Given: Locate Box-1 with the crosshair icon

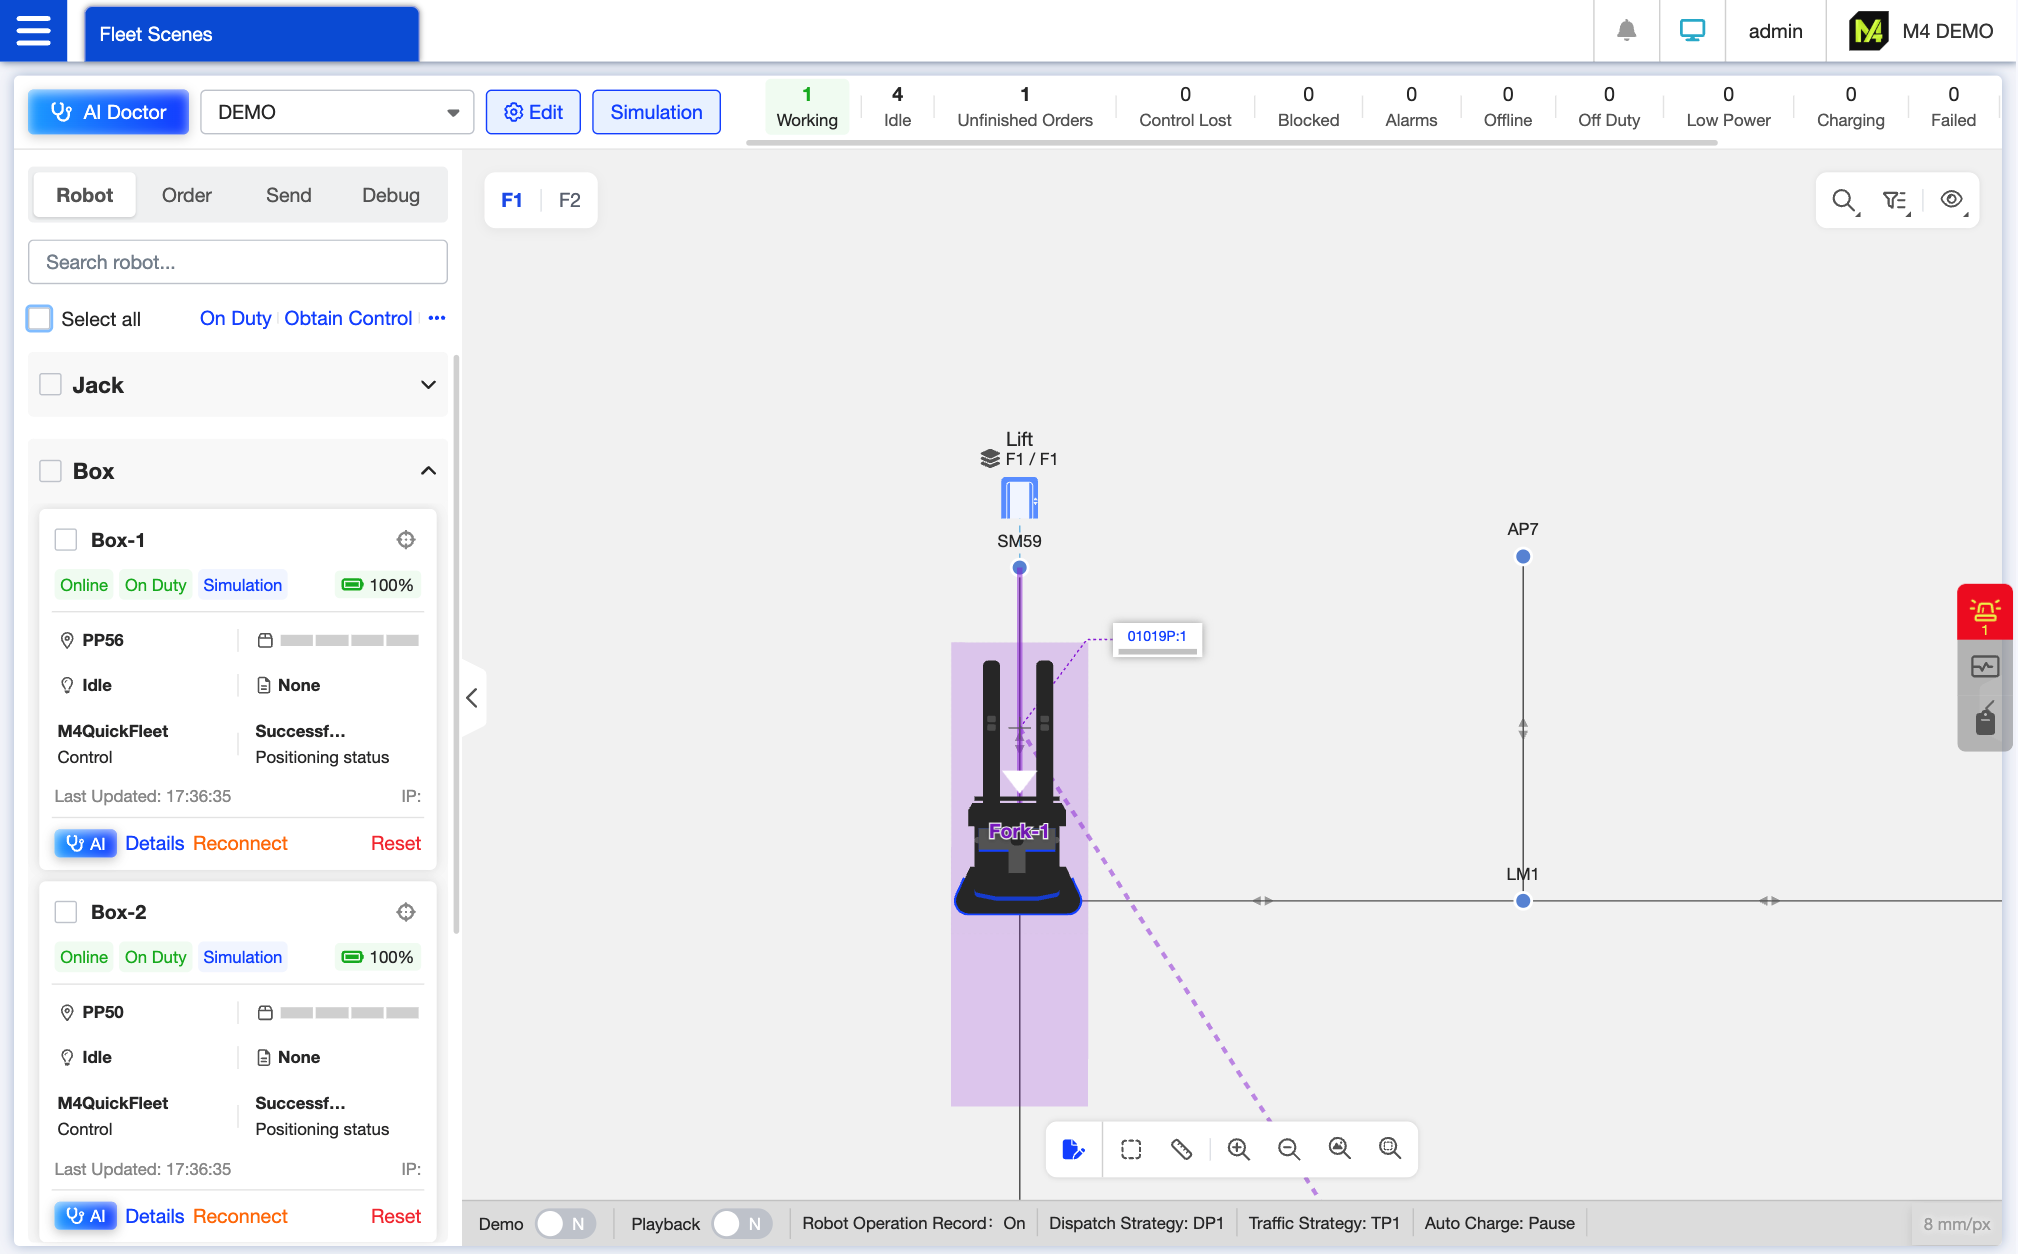Looking at the screenshot, I should [x=405, y=540].
